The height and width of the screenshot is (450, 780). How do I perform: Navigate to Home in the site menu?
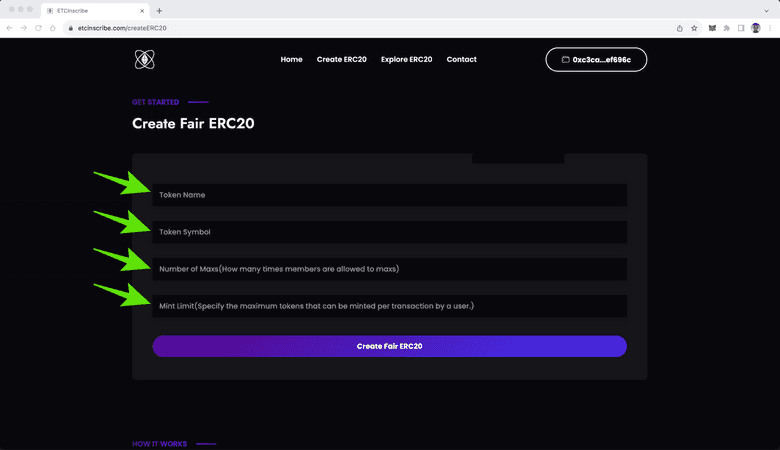pos(291,60)
